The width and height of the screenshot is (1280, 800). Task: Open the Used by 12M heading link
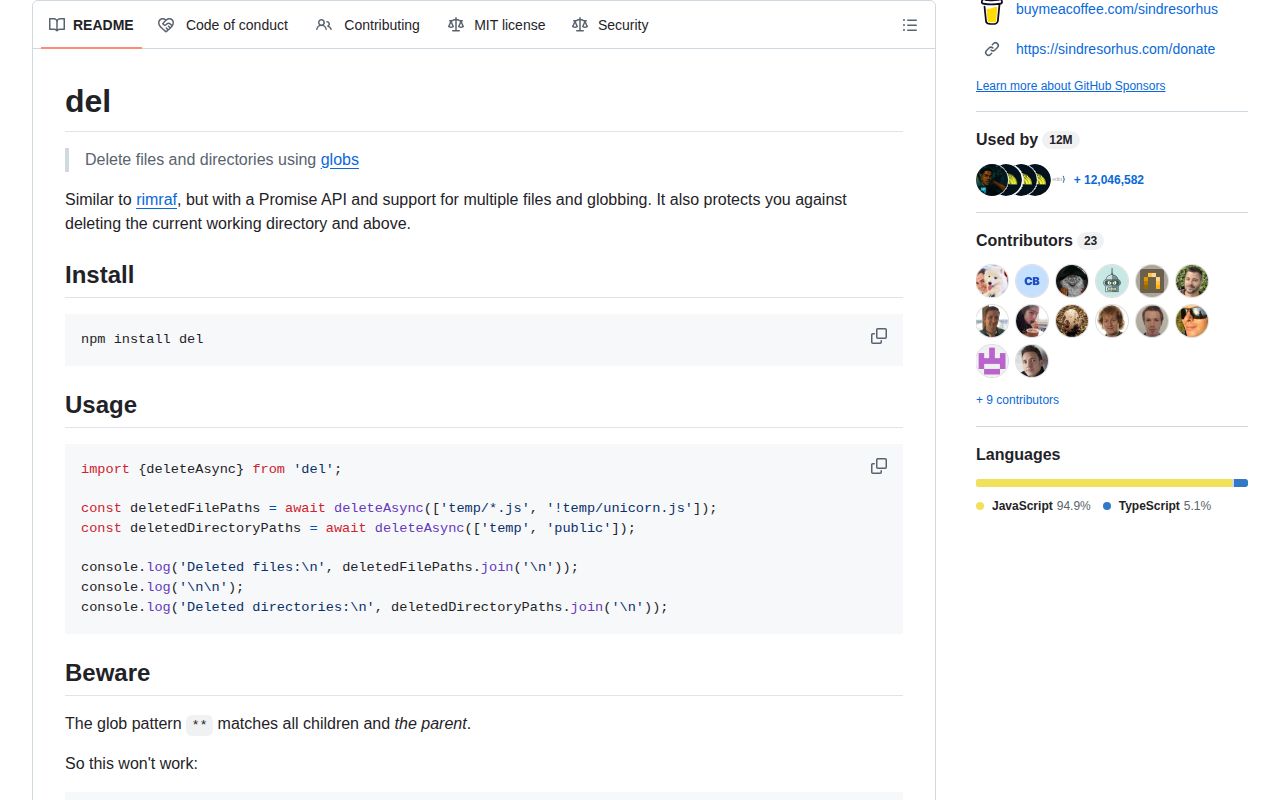[x=1028, y=140]
